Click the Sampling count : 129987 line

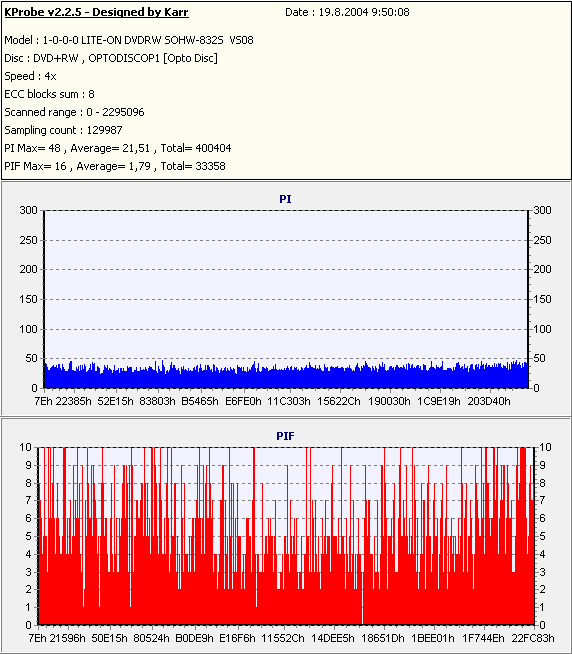tap(63, 130)
